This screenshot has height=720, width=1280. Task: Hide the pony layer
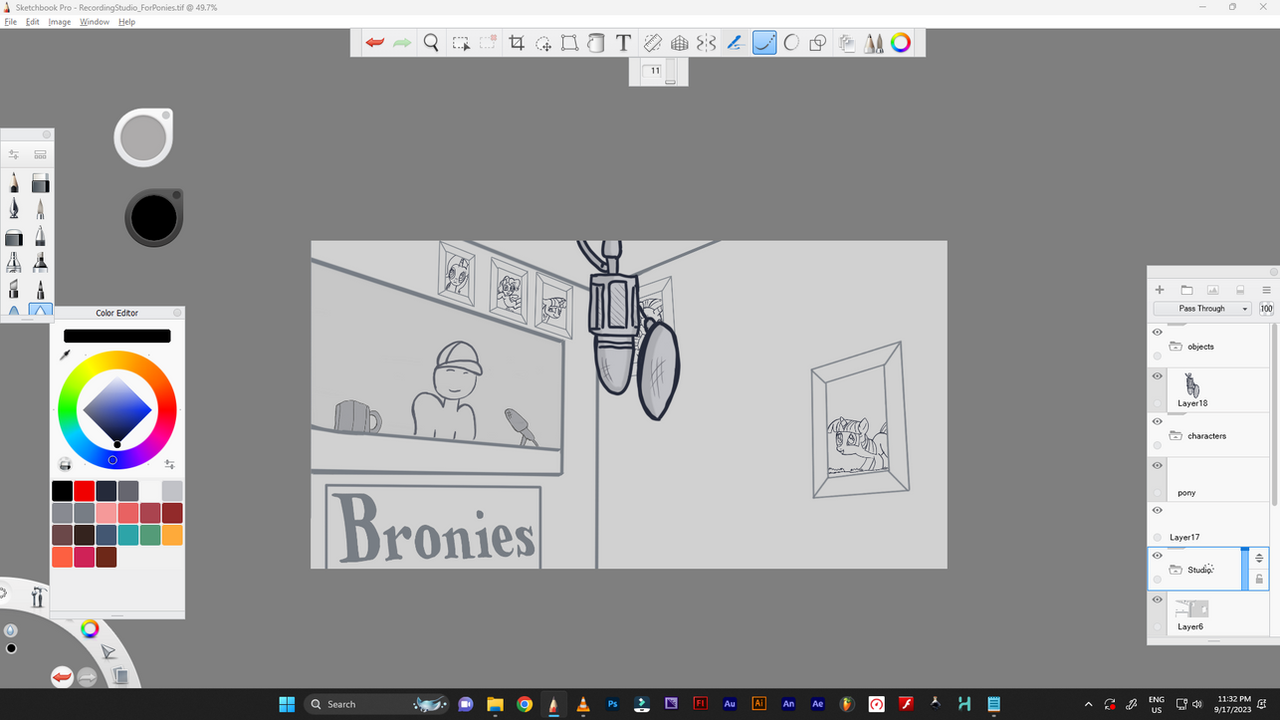pos(1157,466)
